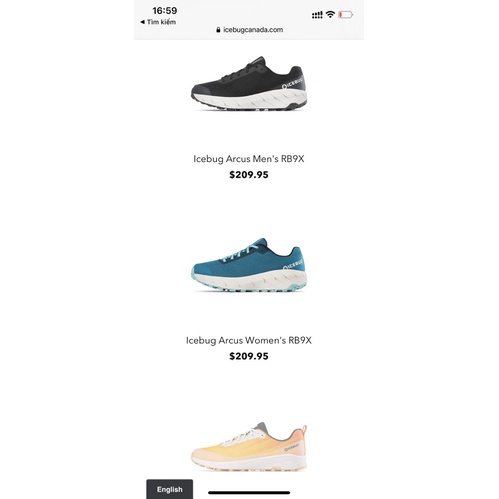Tap the 16:59 clock in status bar
Screen dimensions: 499x499
point(165,11)
